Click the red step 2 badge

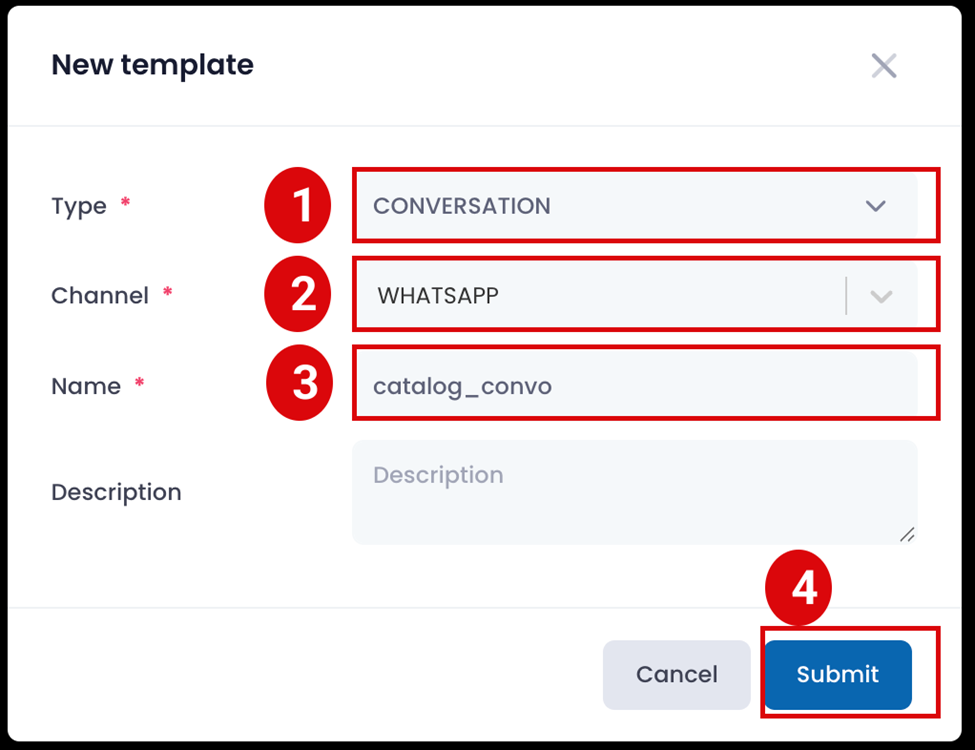click(297, 296)
